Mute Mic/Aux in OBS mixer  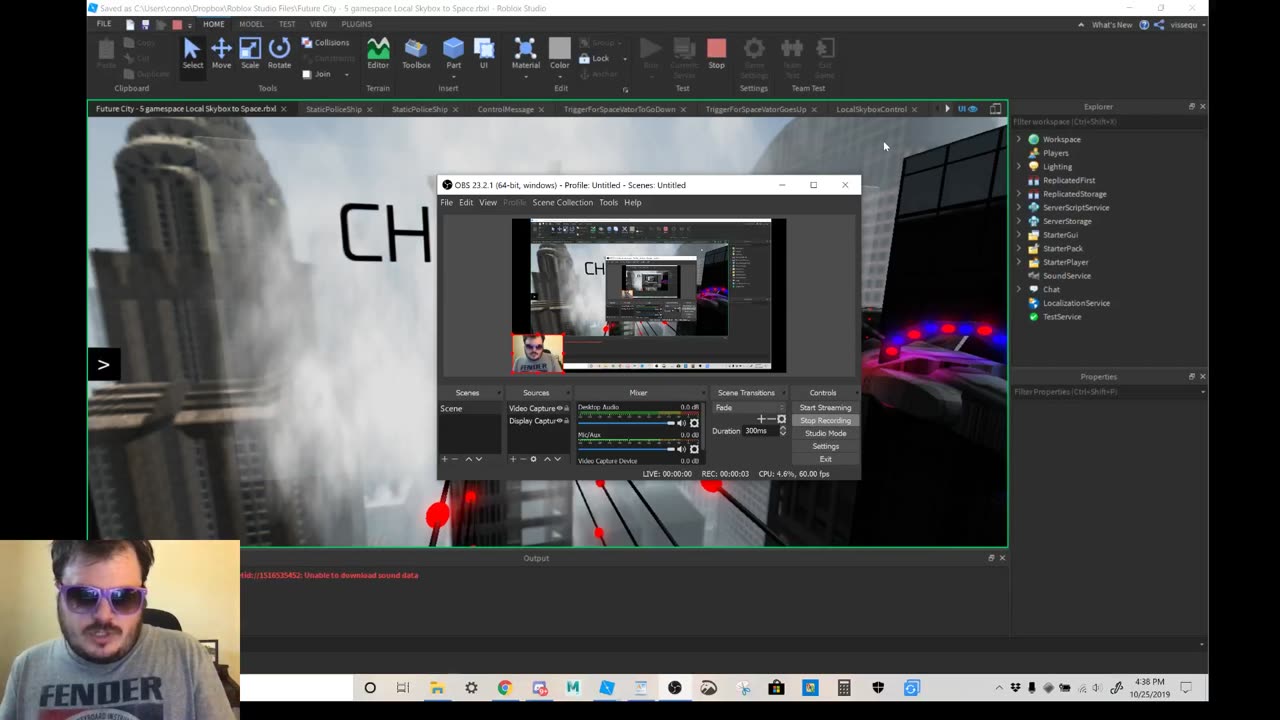coord(682,449)
